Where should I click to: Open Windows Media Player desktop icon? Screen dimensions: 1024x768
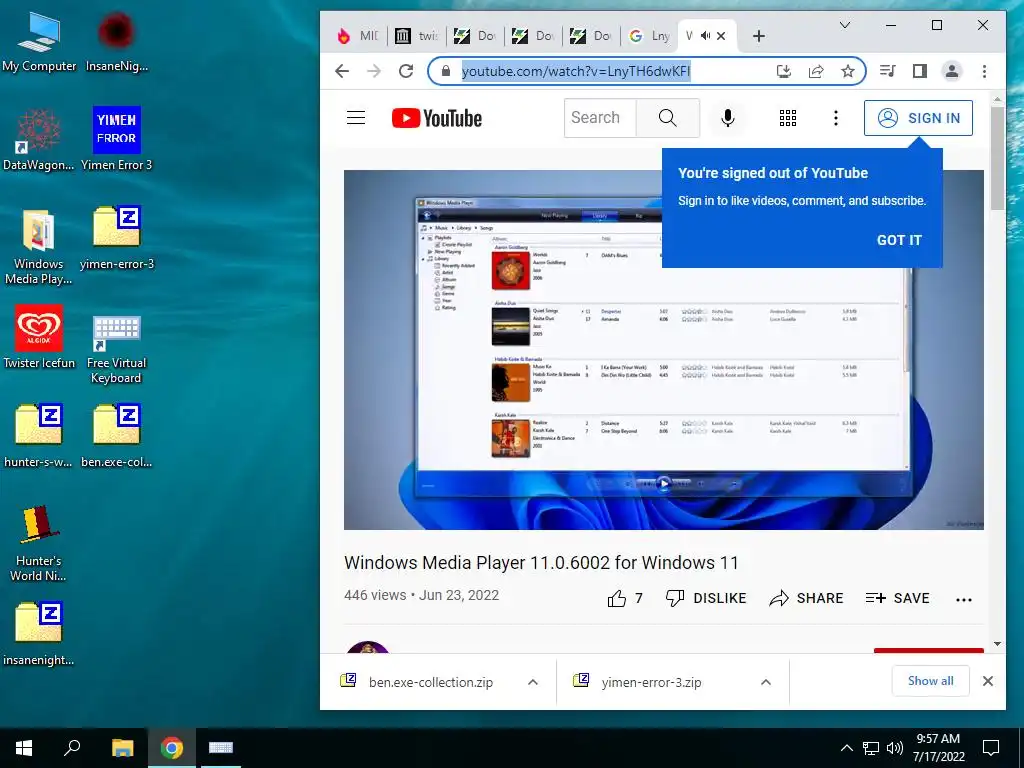click(x=39, y=248)
